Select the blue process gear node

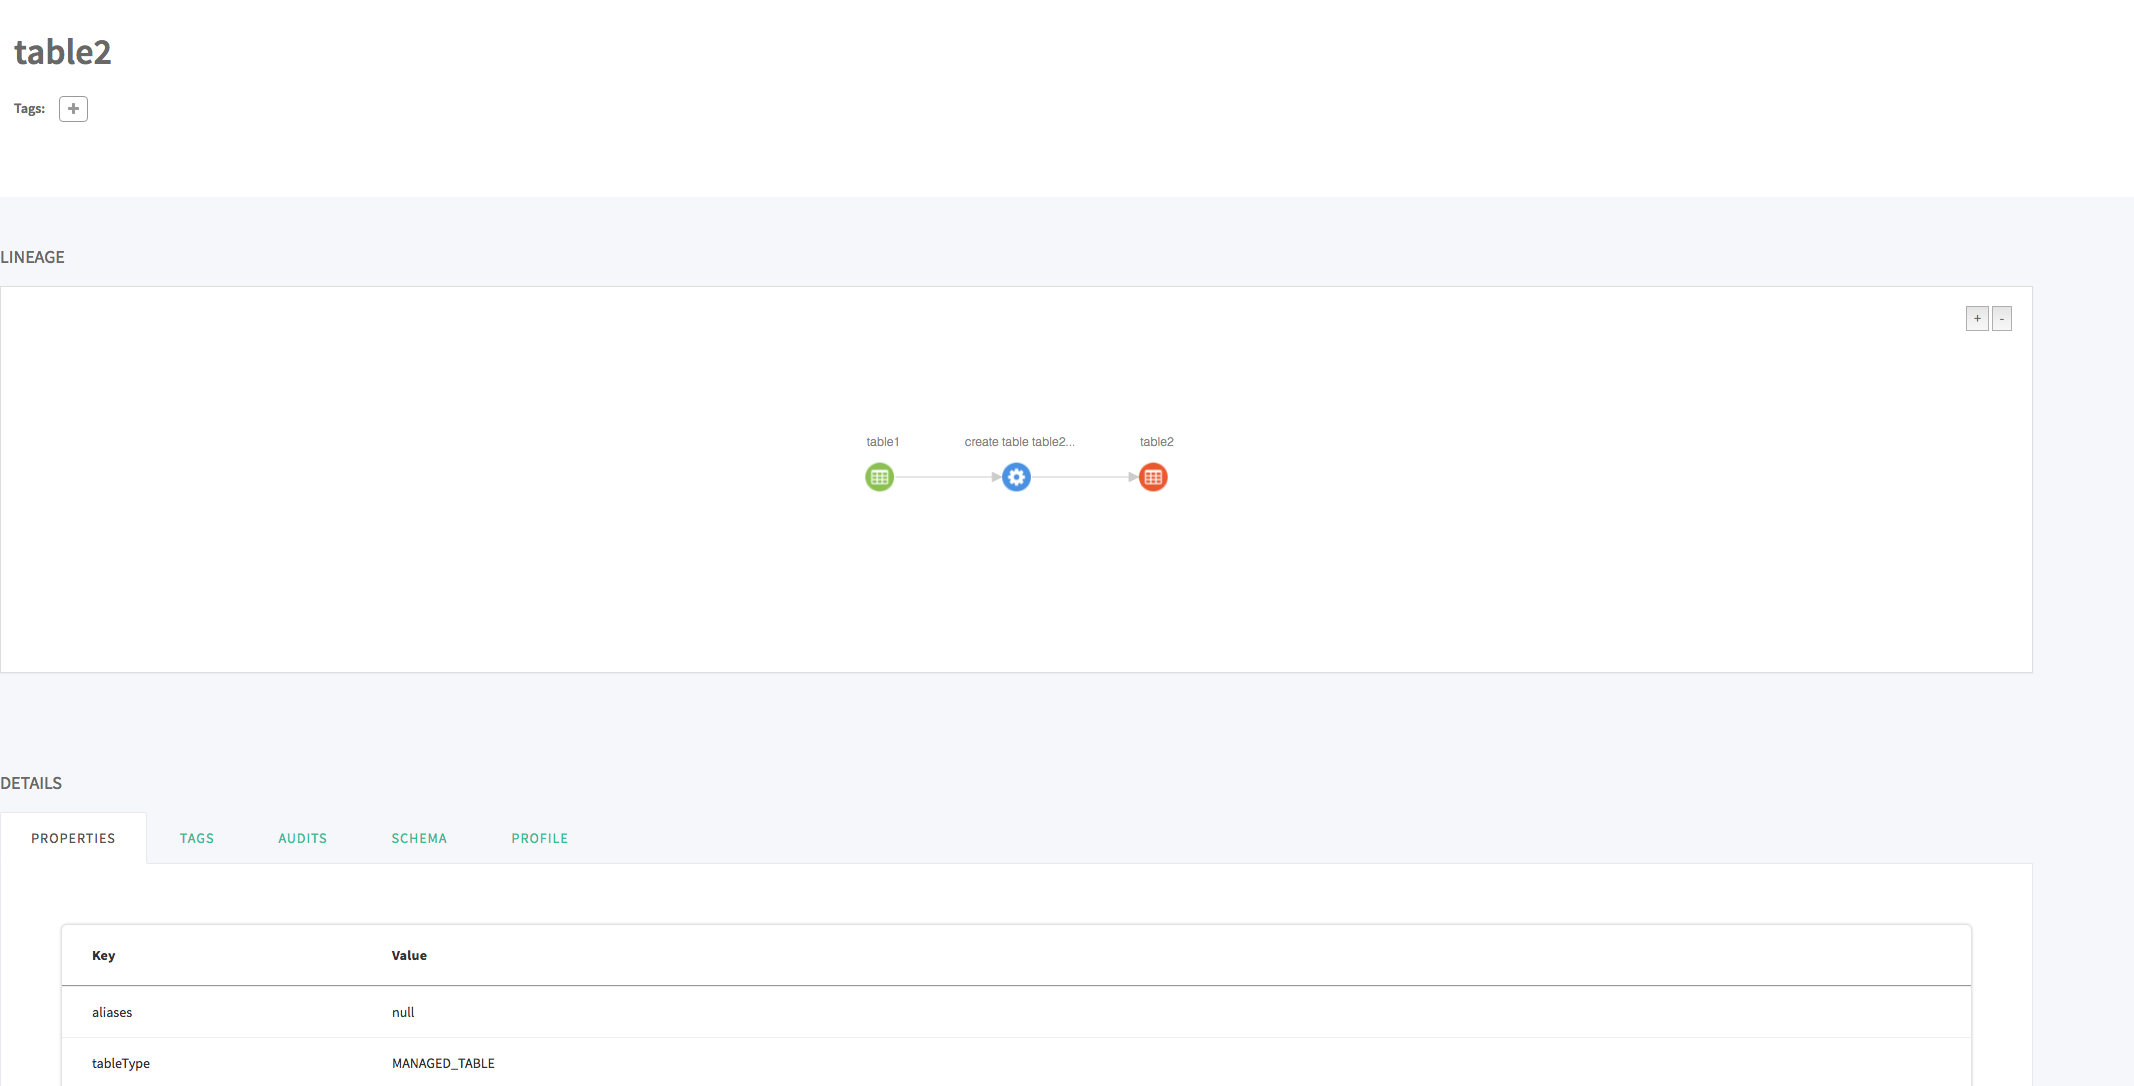point(1016,477)
